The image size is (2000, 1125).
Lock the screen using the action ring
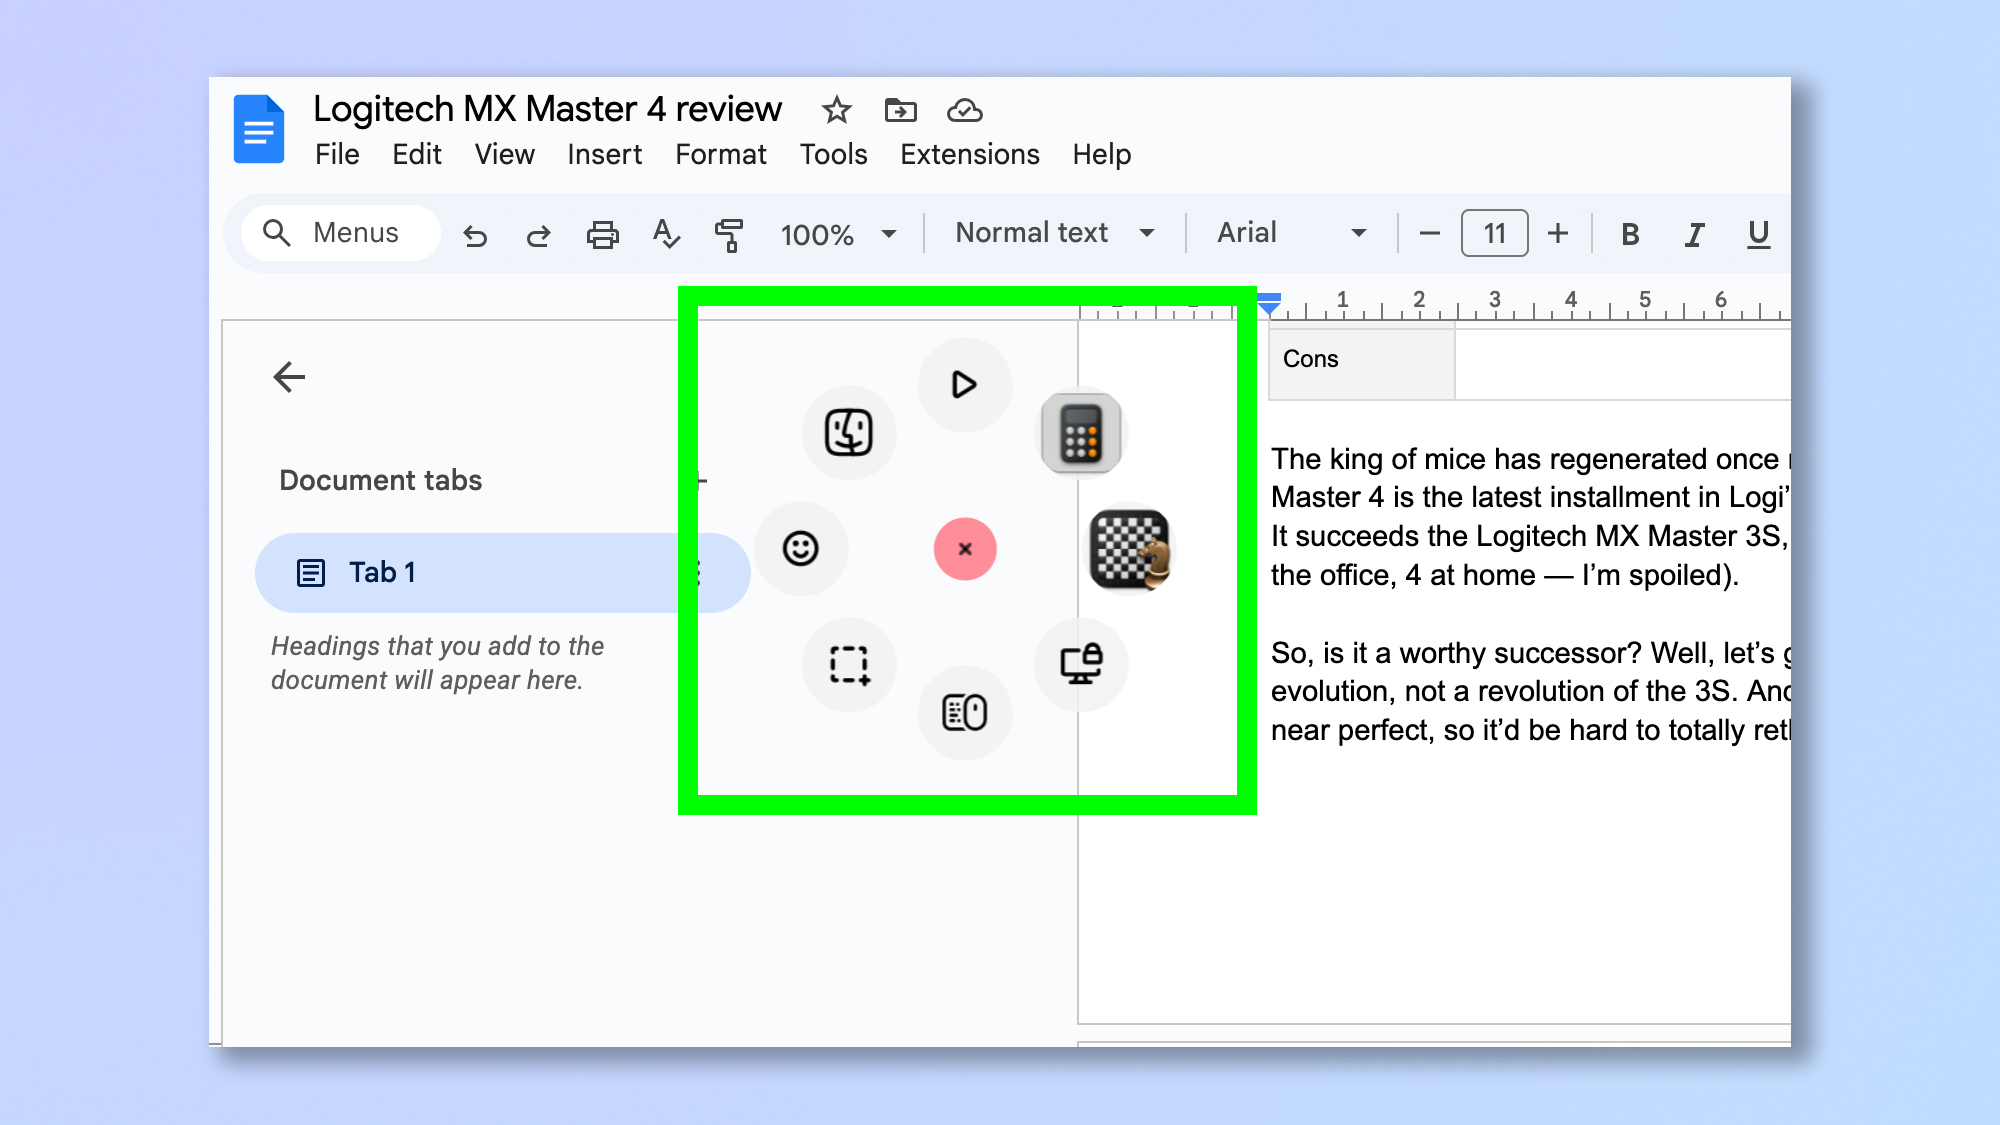coord(1081,664)
